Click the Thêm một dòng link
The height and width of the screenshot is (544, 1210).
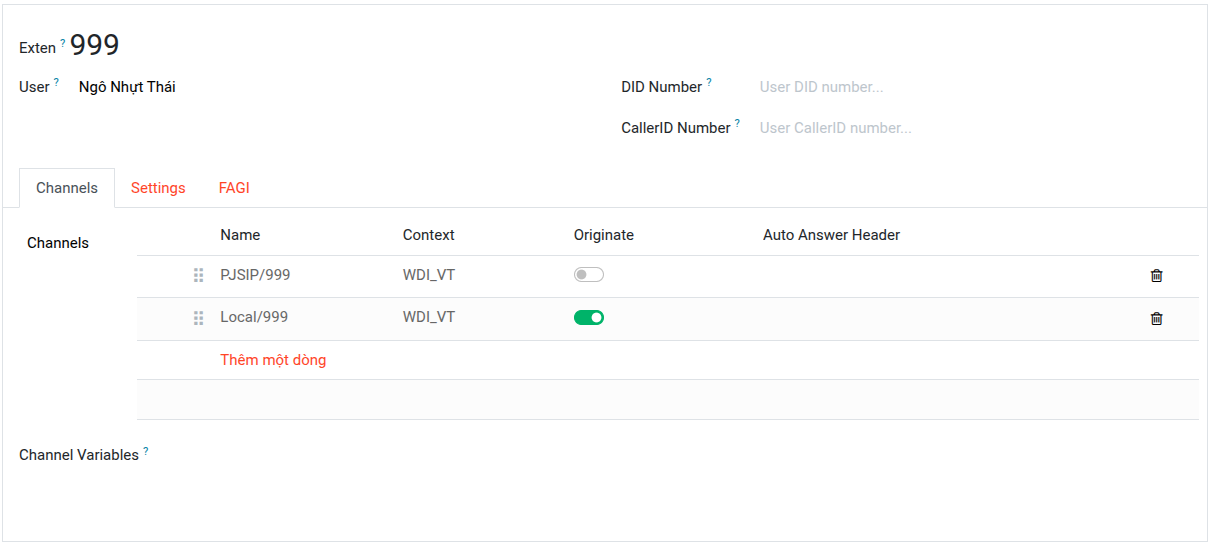point(273,360)
